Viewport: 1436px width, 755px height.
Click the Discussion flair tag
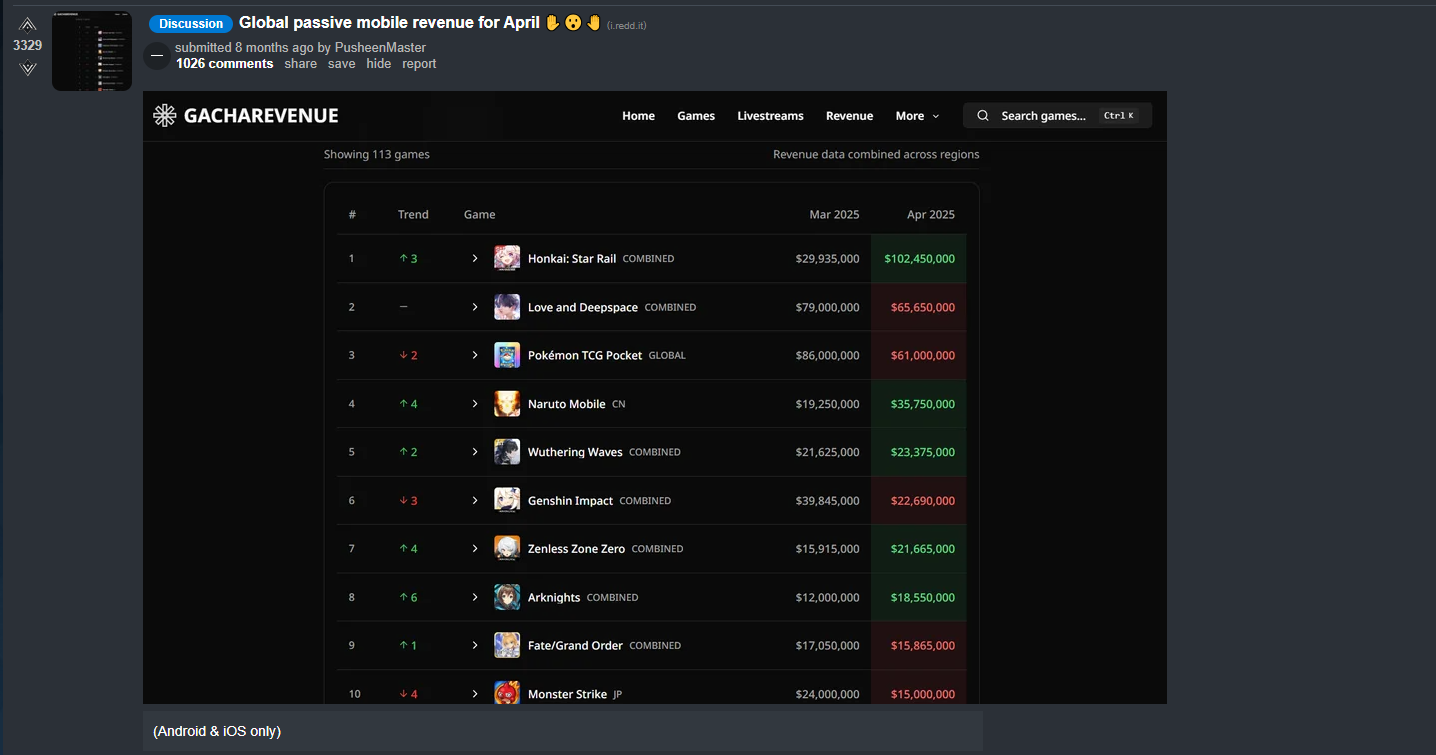click(x=191, y=24)
